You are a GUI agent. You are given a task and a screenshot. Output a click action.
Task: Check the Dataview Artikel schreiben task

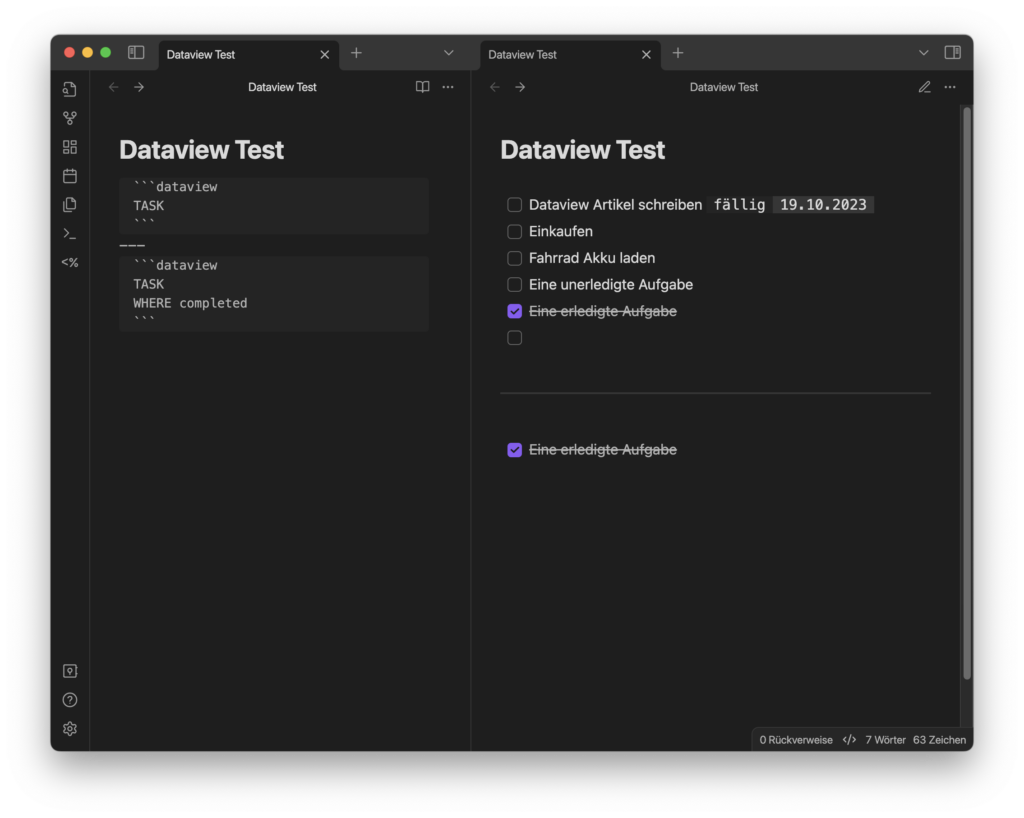[515, 205]
